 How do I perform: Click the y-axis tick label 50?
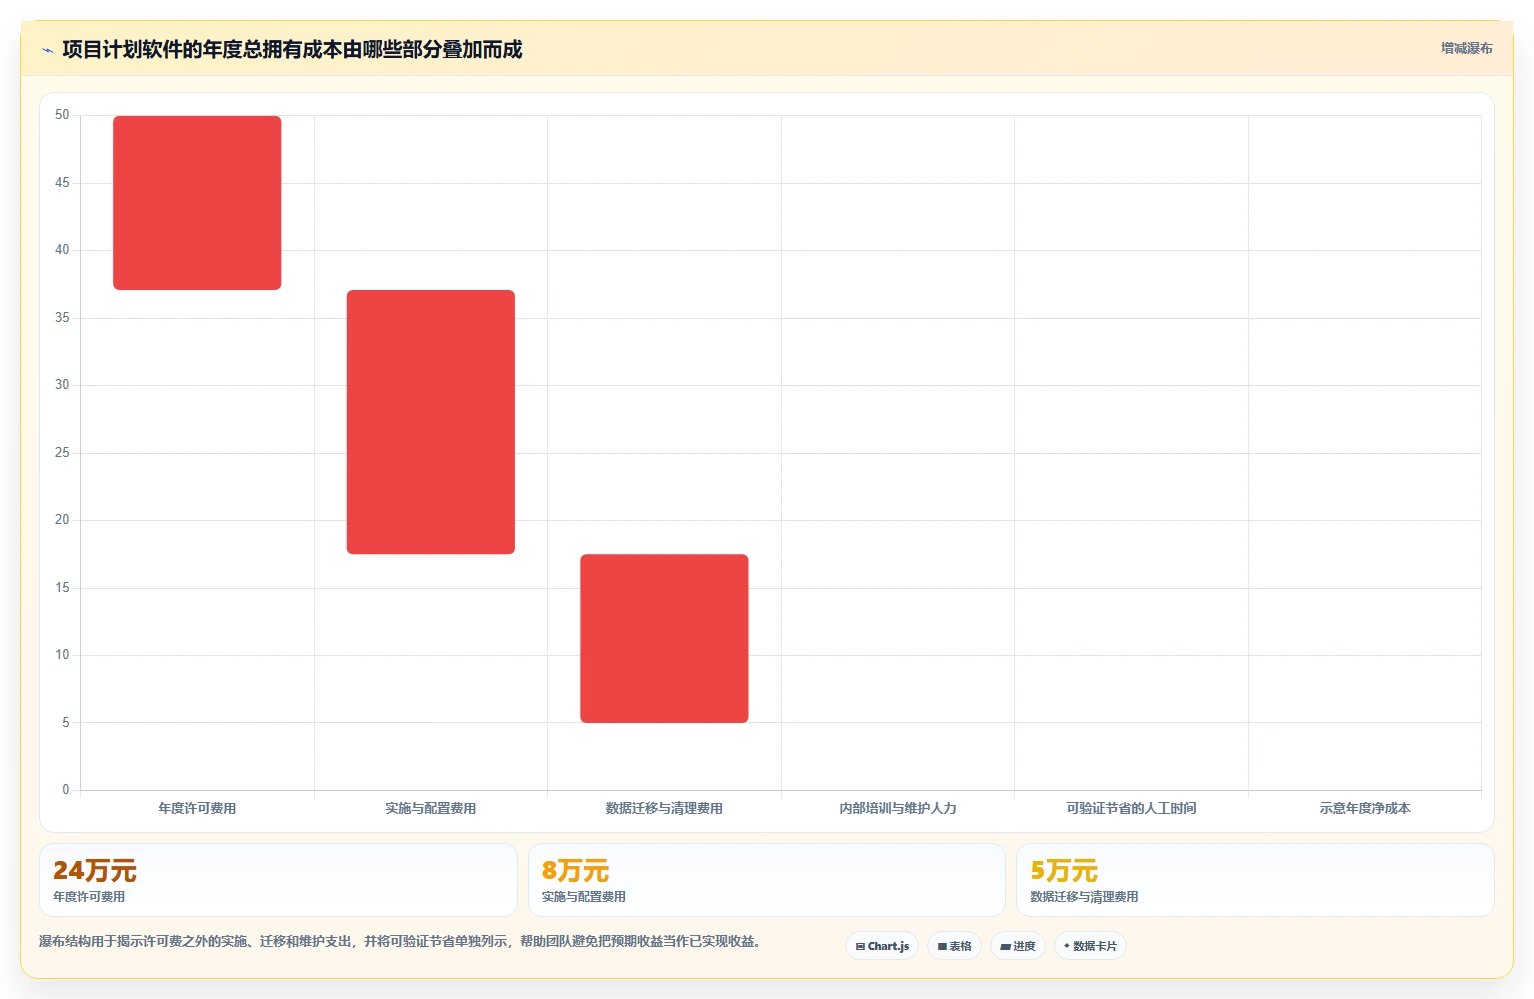point(62,115)
